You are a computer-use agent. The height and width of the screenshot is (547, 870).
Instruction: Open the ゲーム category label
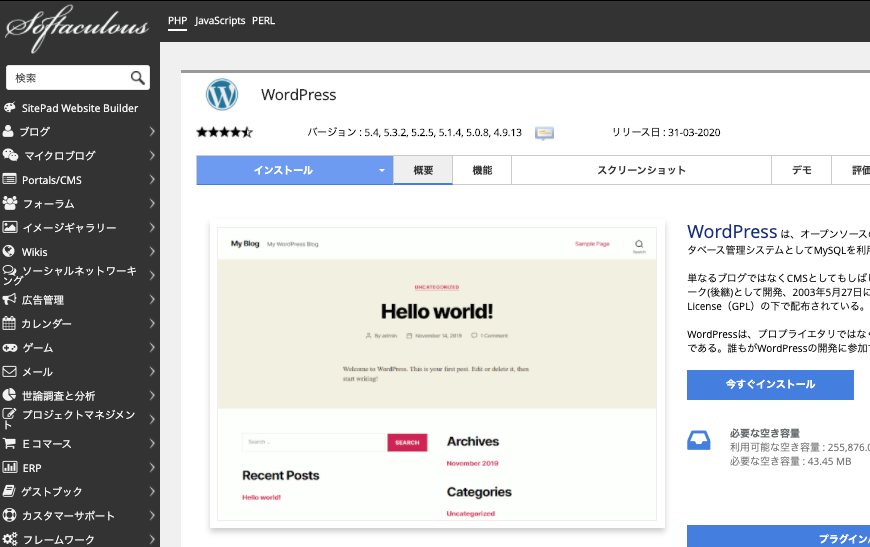38,348
